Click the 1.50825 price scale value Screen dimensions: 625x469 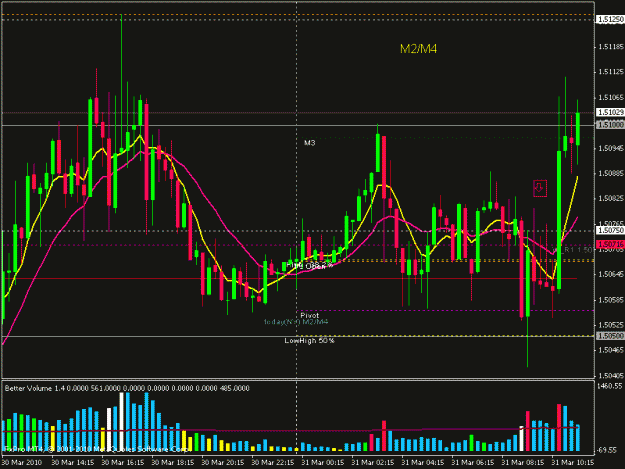(611, 198)
